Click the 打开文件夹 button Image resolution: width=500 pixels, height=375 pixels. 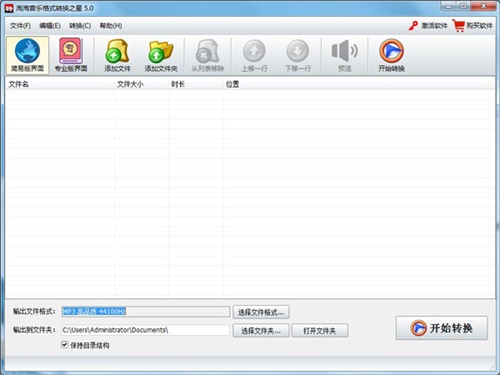click(x=320, y=331)
